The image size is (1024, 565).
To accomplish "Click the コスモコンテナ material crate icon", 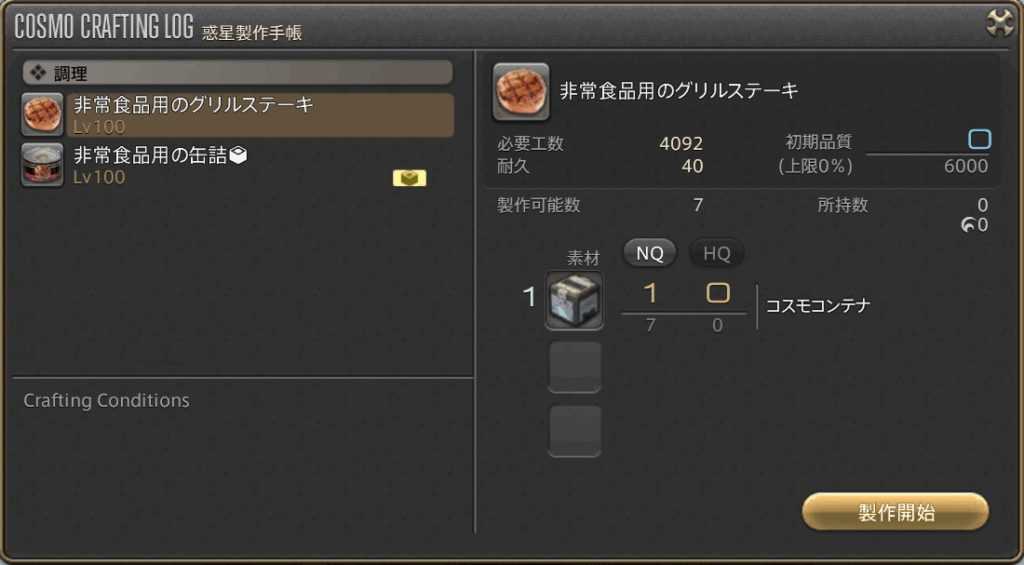I will click(574, 300).
